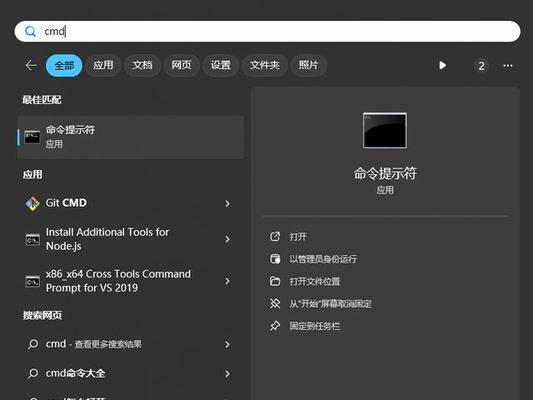Click the large 命令提示符 preview thumbnail
This screenshot has height=400, width=533.
pyautogui.click(x=384, y=131)
